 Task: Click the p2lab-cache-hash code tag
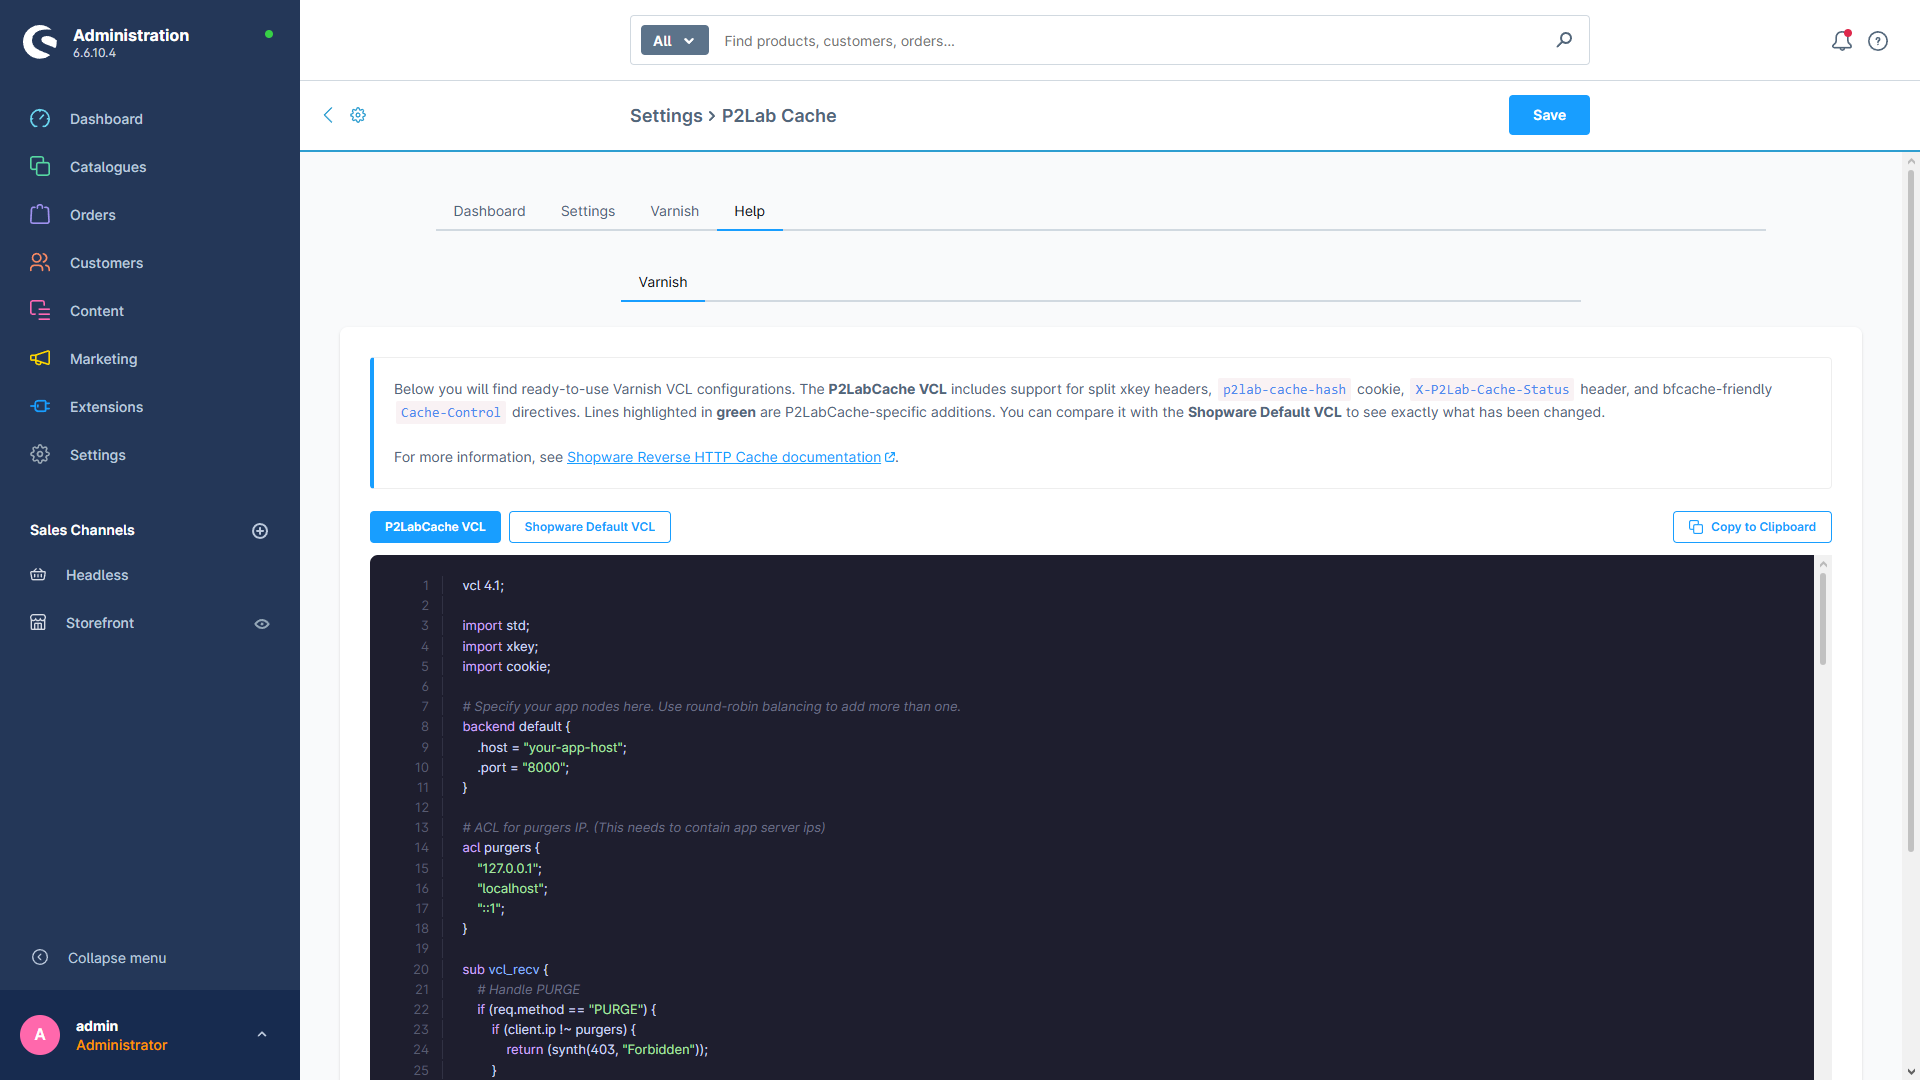[x=1284, y=390]
